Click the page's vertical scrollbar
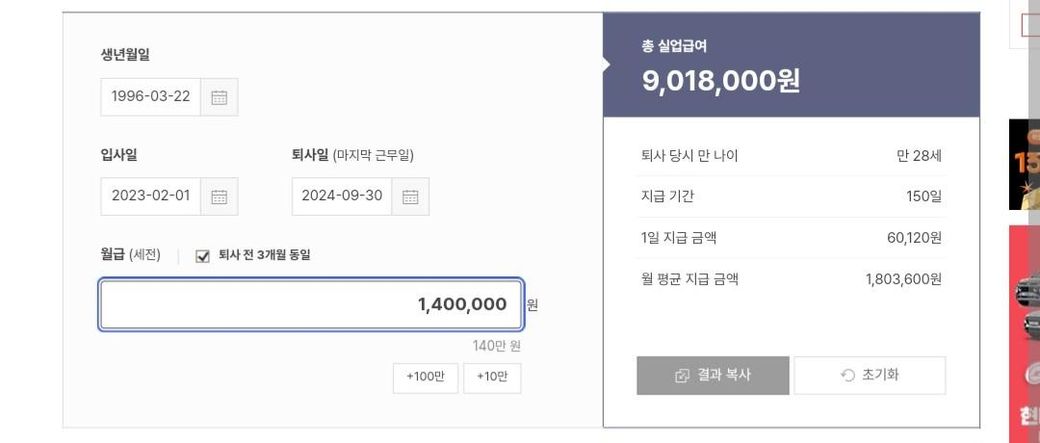 tap(1034, 200)
